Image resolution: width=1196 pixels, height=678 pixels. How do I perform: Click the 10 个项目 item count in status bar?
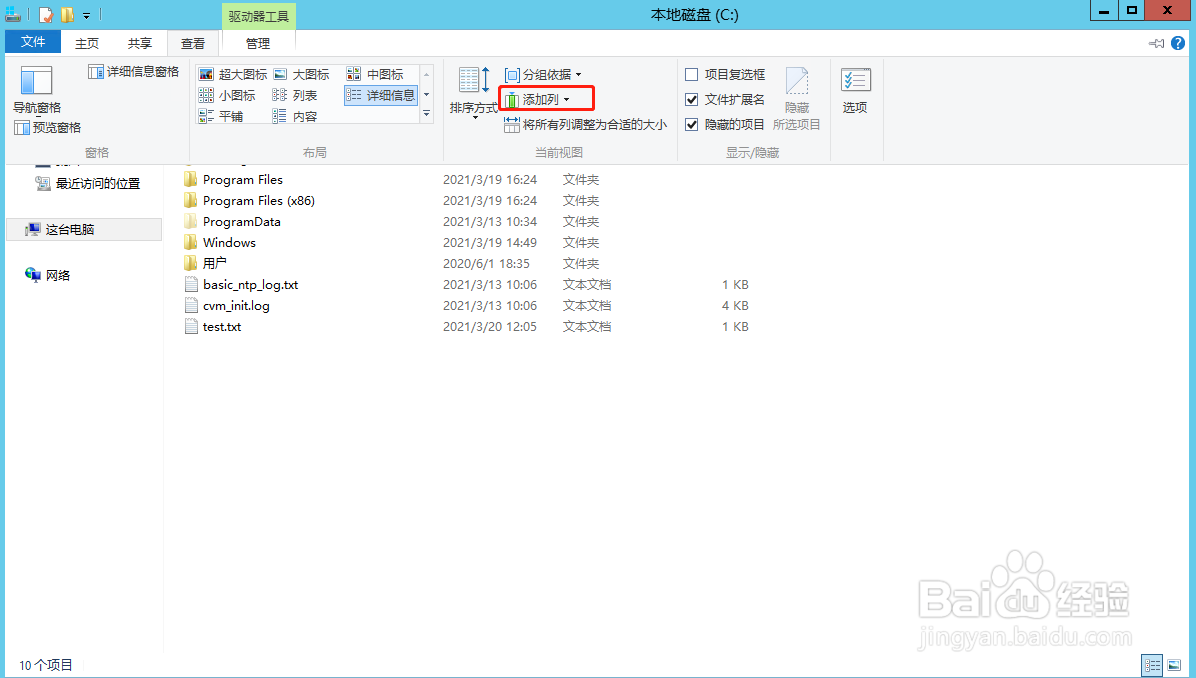click(x=46, y=665)
